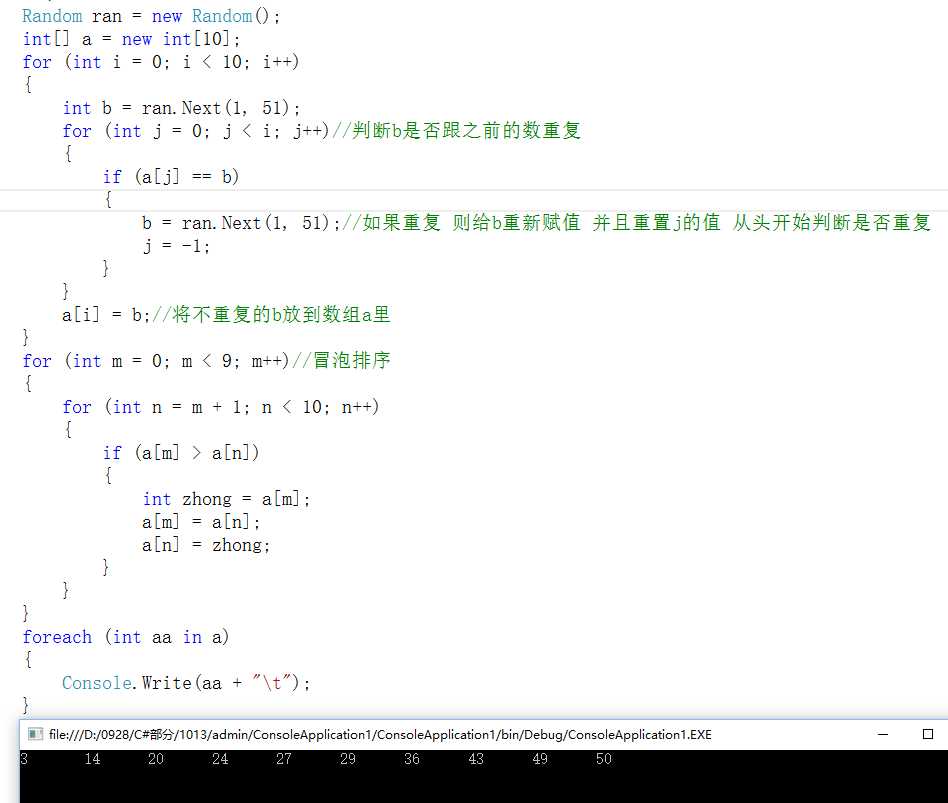Click the console output value 24
Screen dimensions: 948x803
[220, 759]
